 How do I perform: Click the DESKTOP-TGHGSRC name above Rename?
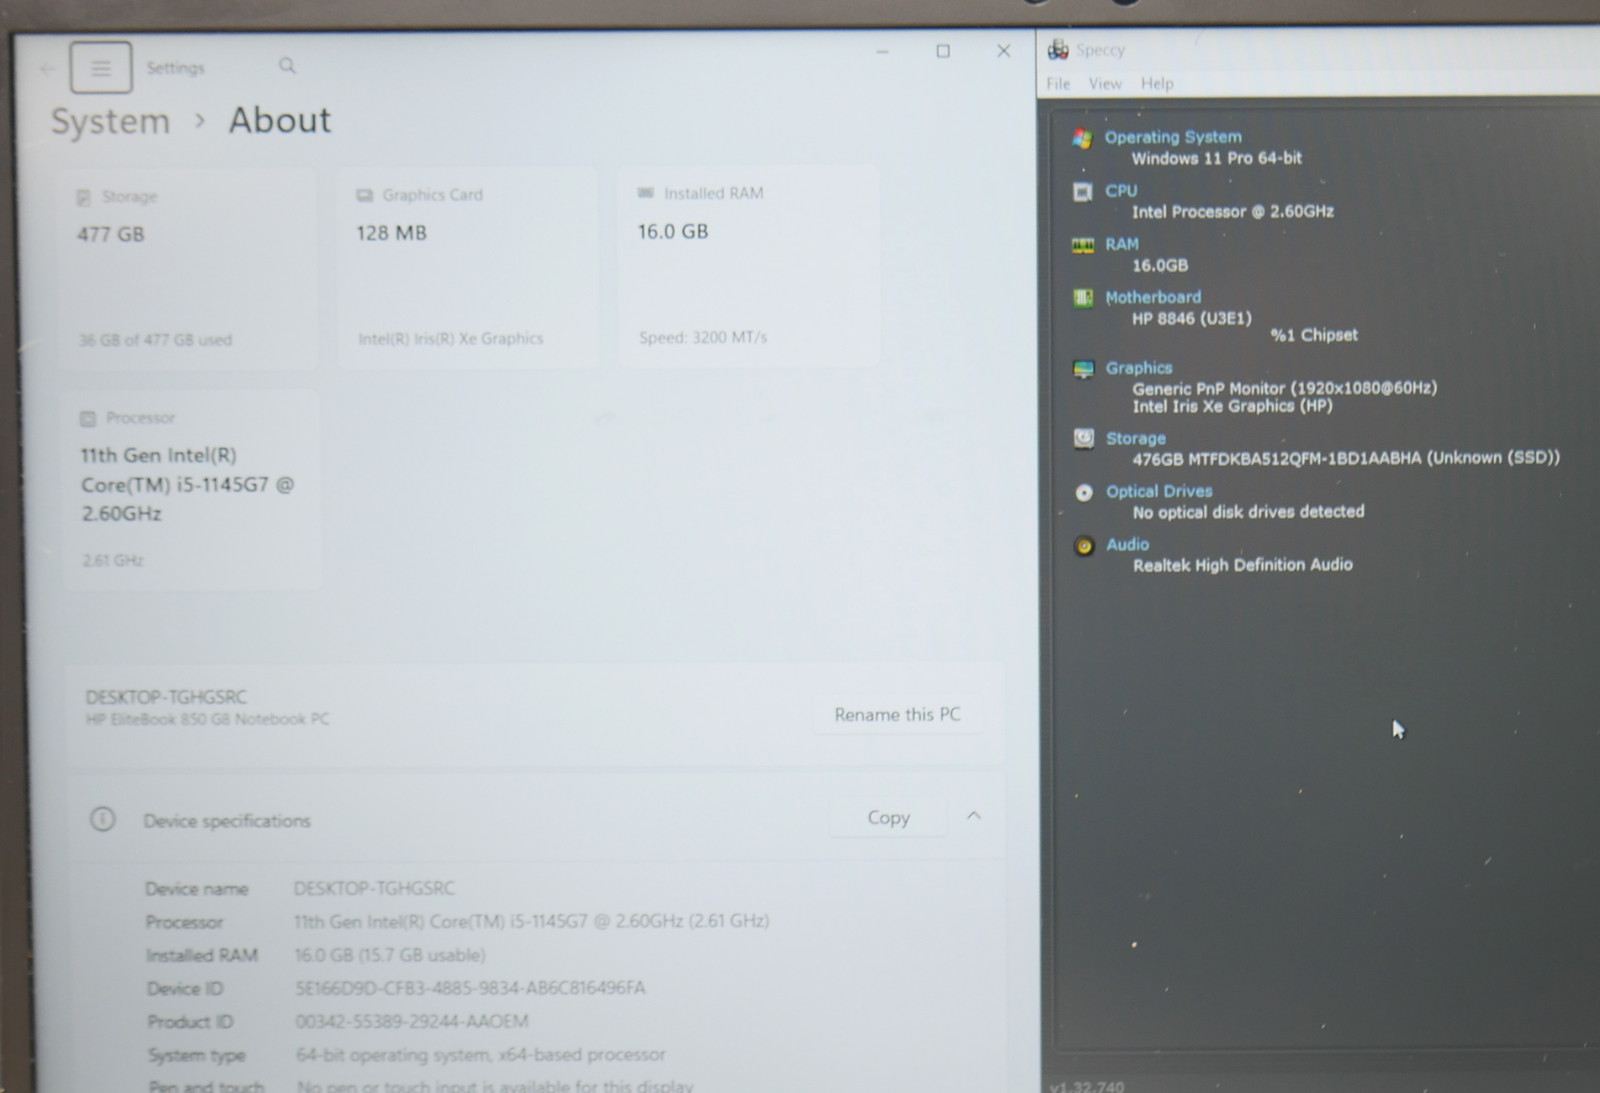pyautogui.click(x=166, y=697)
